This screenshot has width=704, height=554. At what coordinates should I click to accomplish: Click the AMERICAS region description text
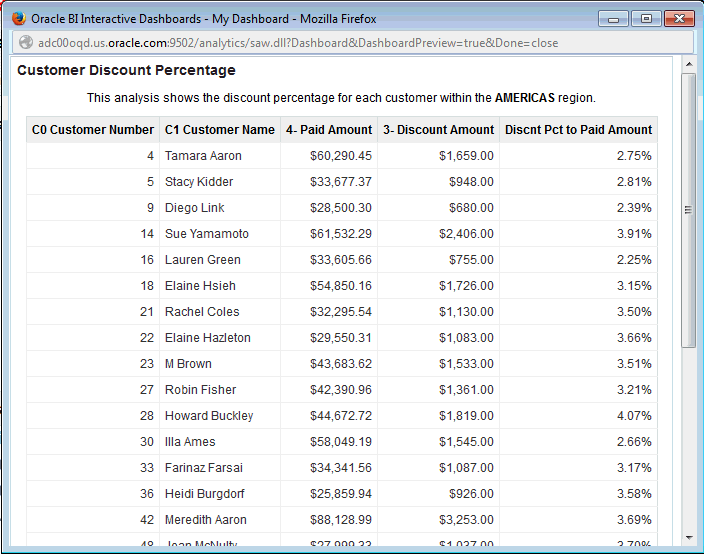(x=341, y=98)
